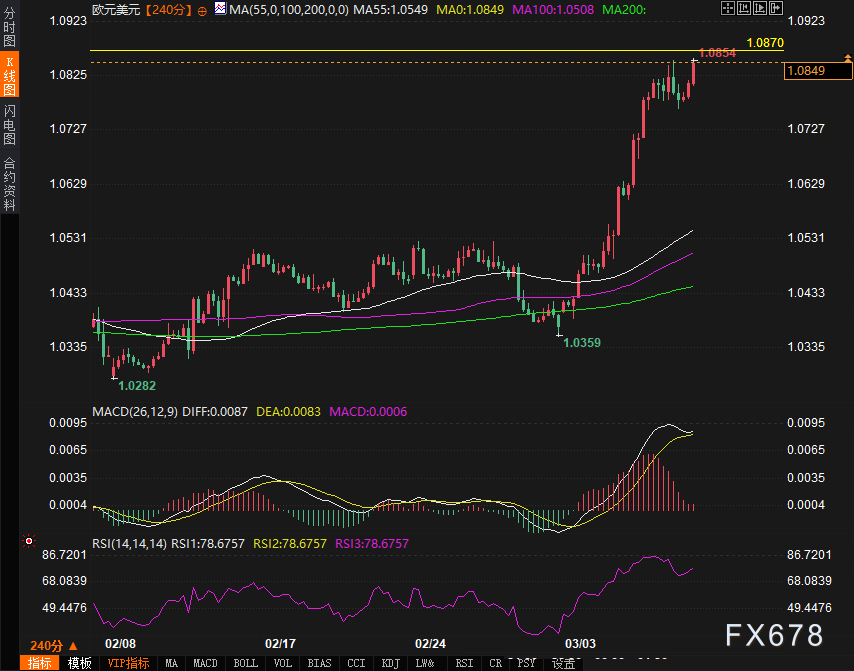
Task: Click the red sun marker beside RSI panel
Action: point(29,541)
